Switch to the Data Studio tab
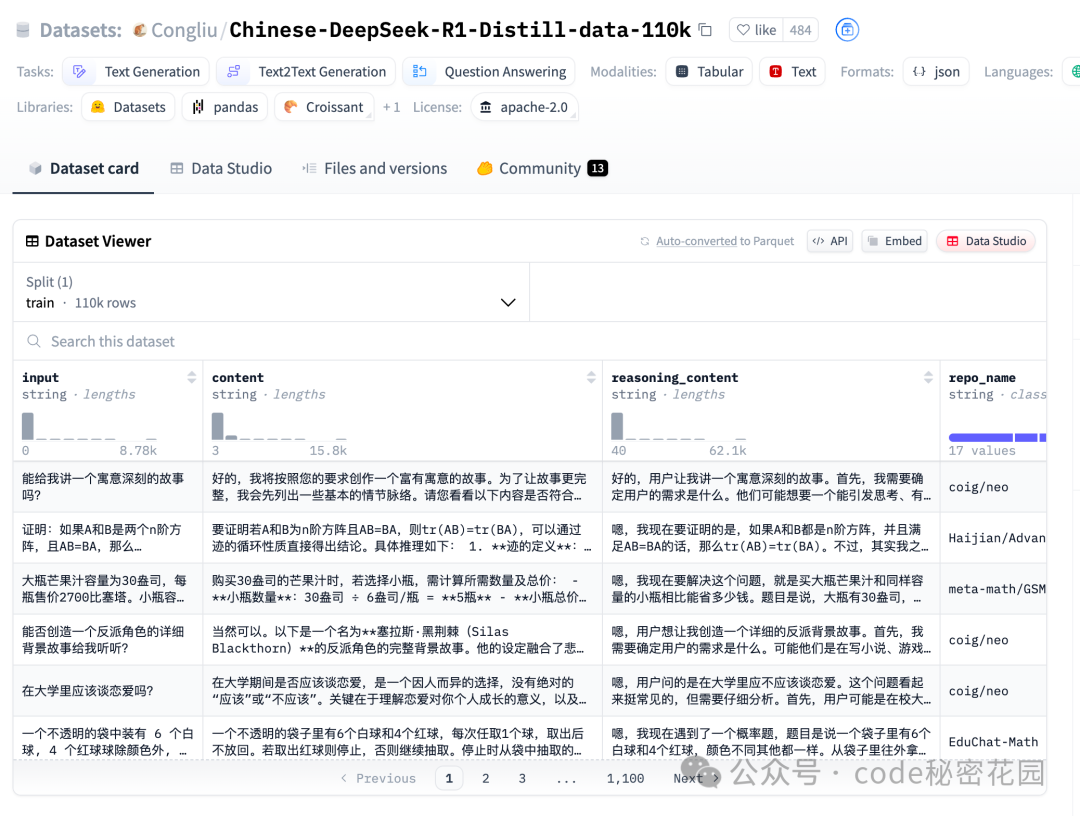 221,169
